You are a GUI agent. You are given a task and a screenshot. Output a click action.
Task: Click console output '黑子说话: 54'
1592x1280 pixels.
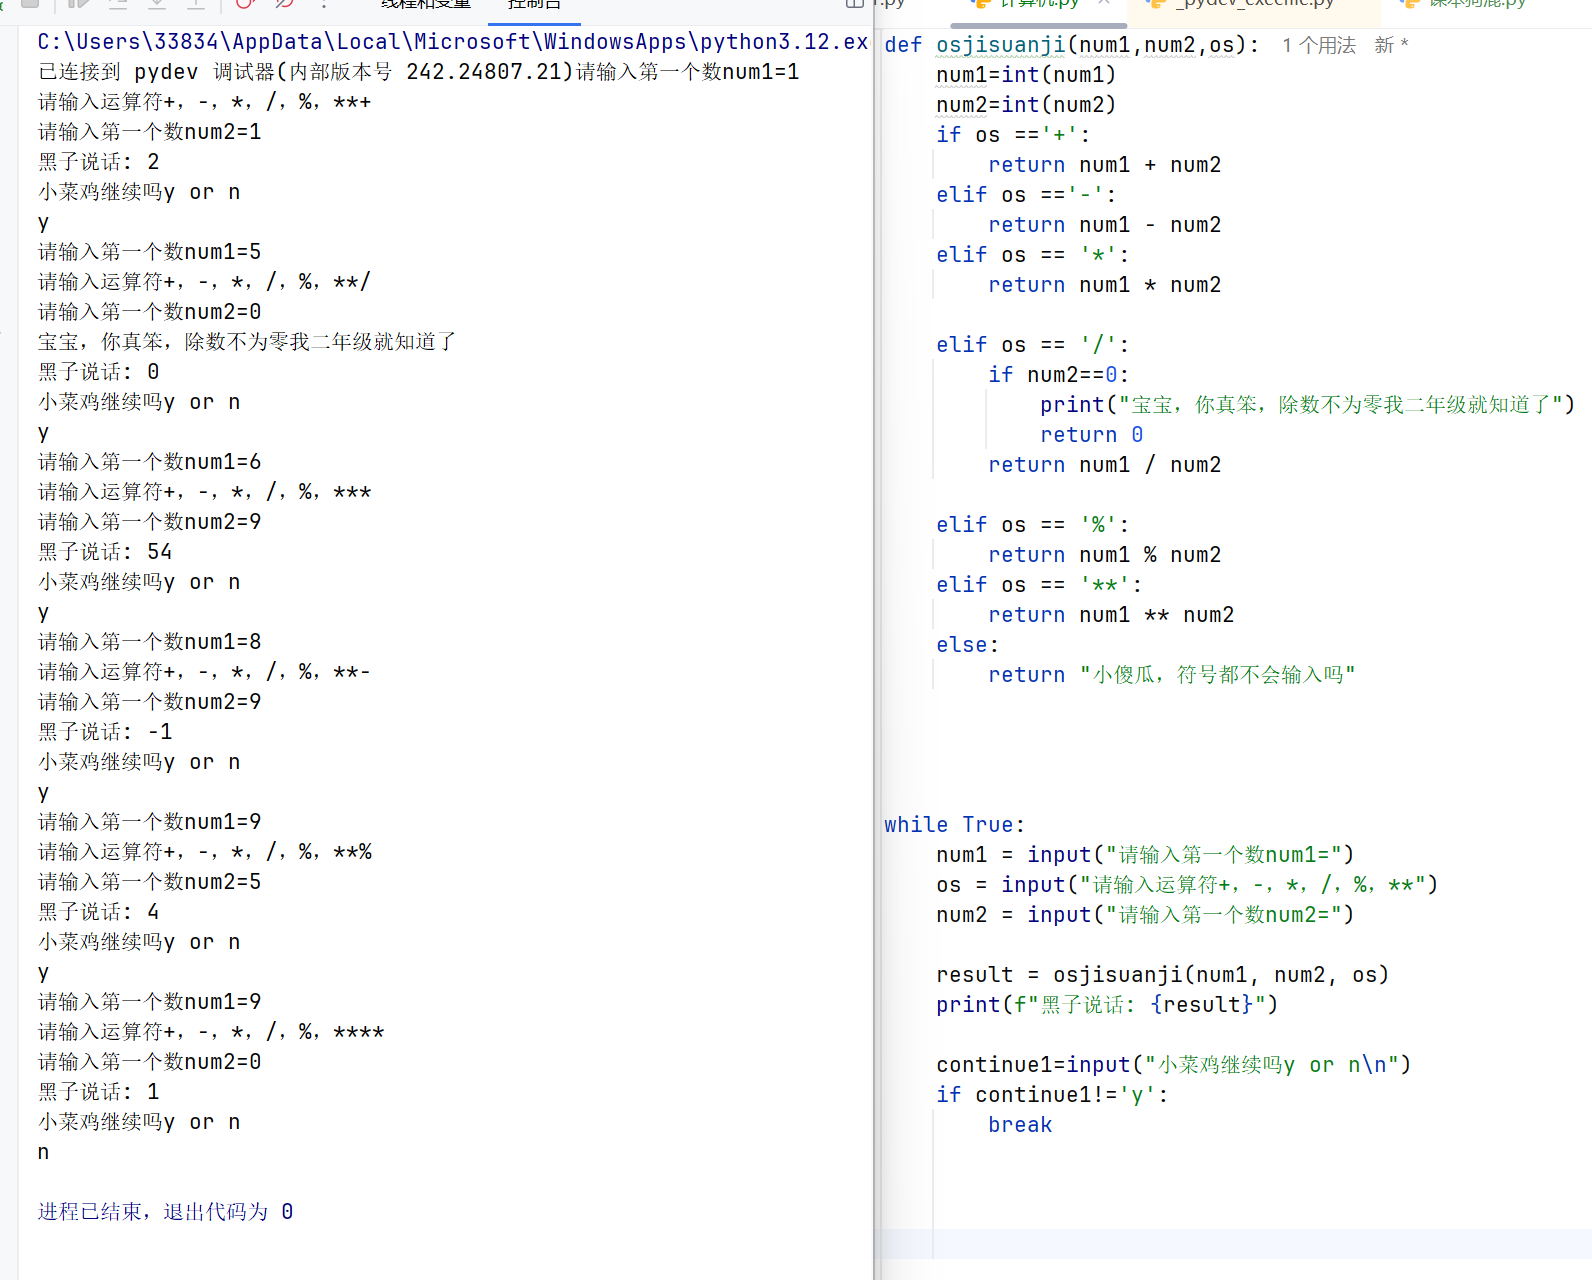[105, 552]
